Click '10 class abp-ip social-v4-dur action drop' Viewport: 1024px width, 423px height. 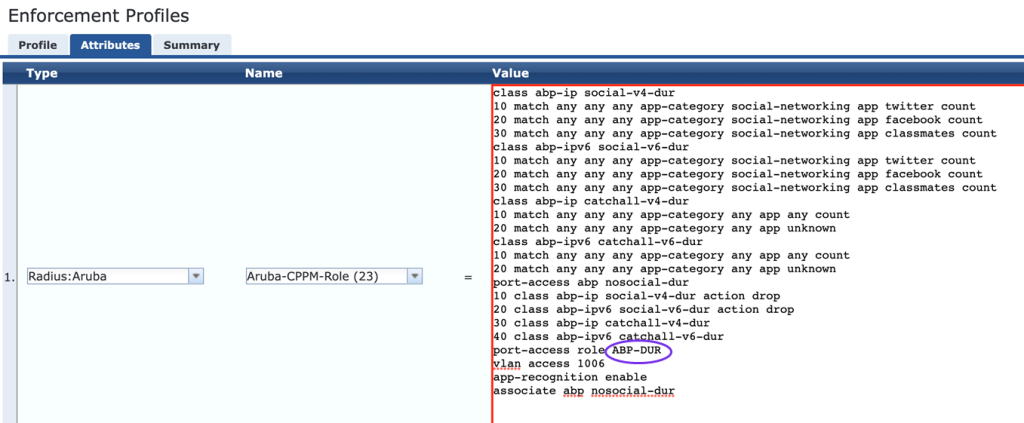pyautogui.click(x=636, y=296)
